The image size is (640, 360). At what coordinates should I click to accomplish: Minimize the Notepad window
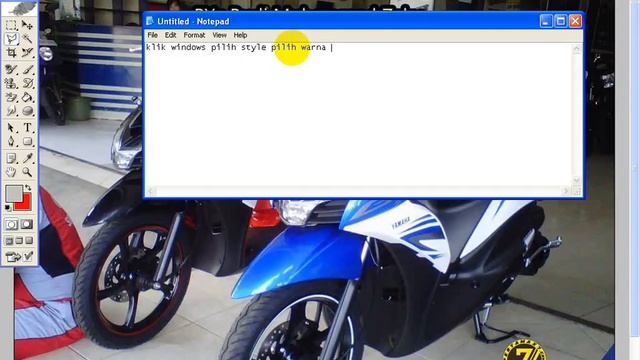tap(546, 21)
